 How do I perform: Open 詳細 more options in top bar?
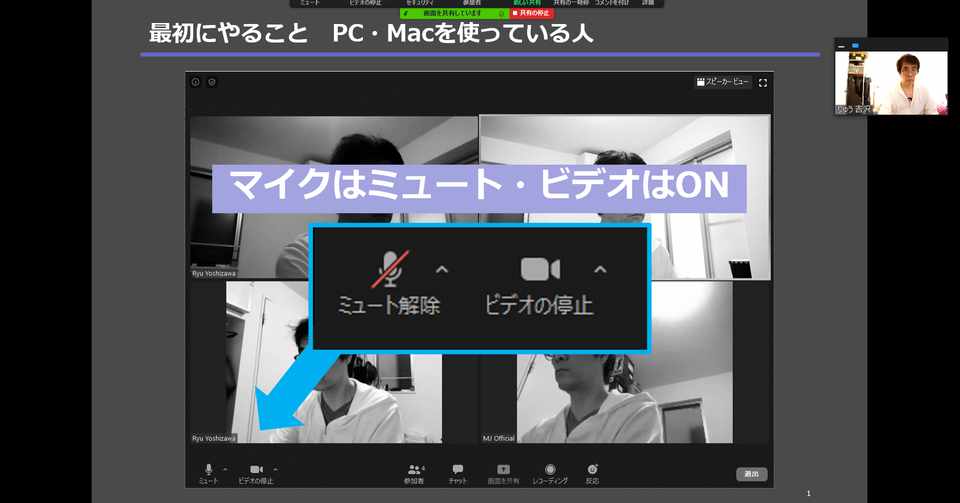coord(648,3)
